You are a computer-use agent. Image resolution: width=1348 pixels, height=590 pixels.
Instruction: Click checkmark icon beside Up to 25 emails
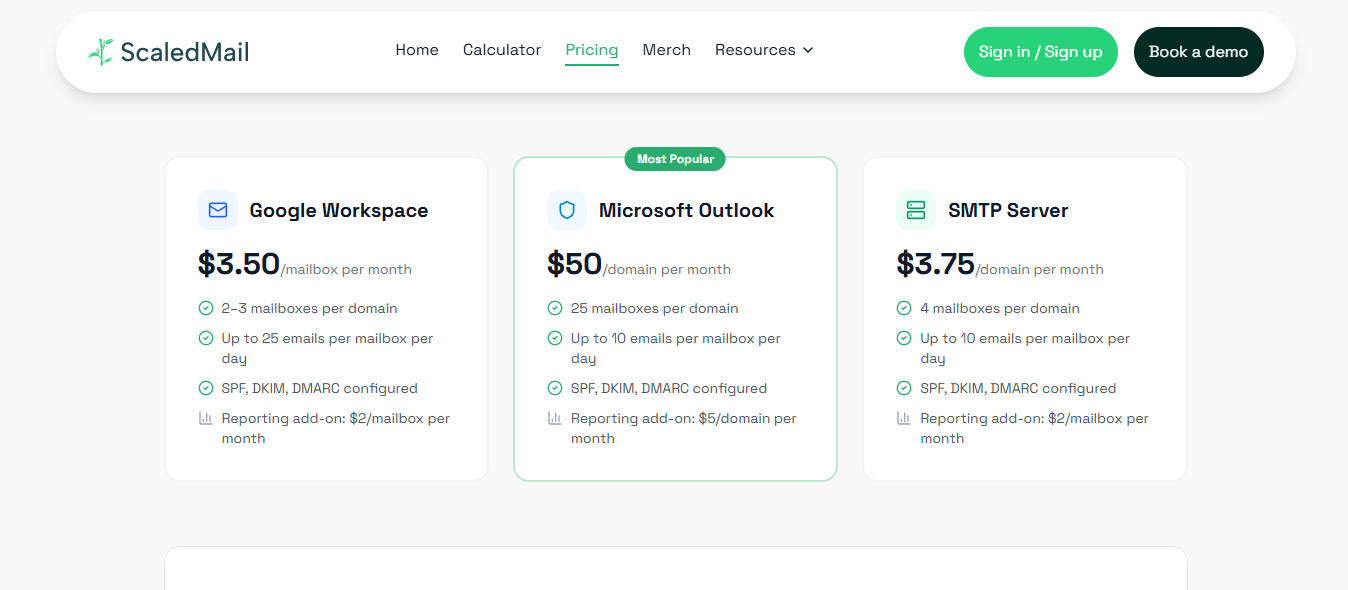(x=206, y=338)
